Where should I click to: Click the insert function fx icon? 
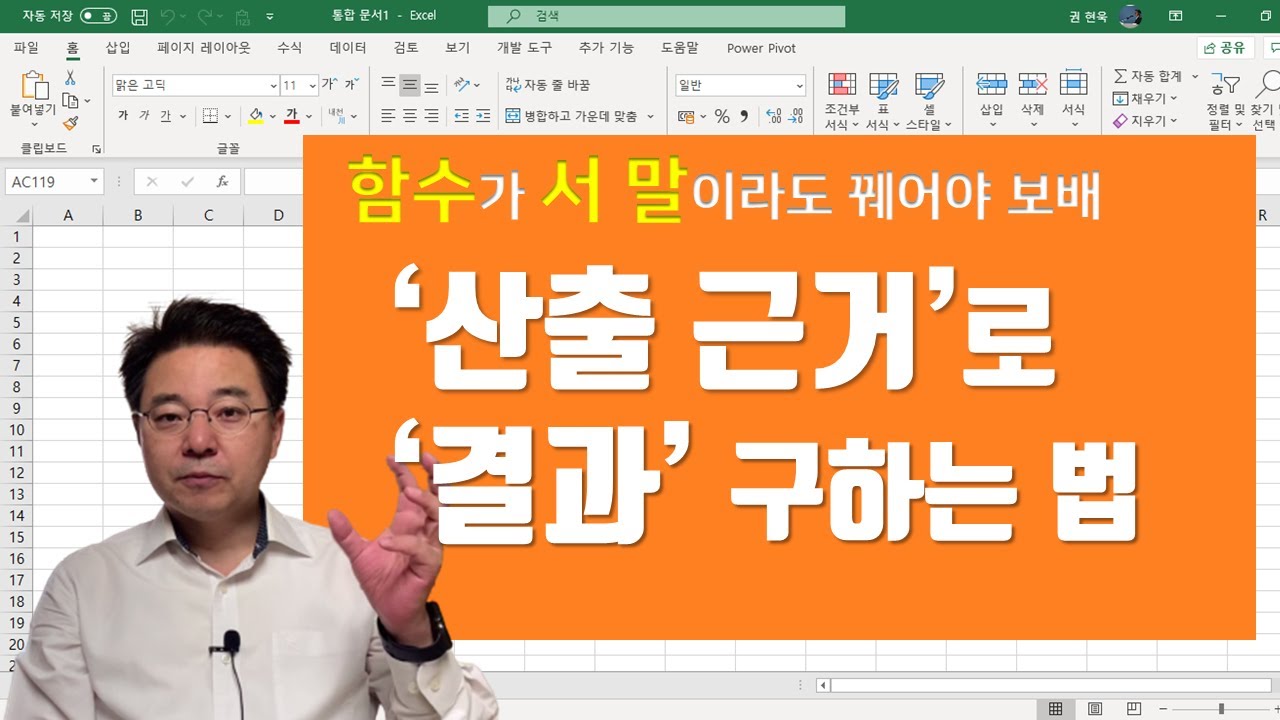click(222, 182)
